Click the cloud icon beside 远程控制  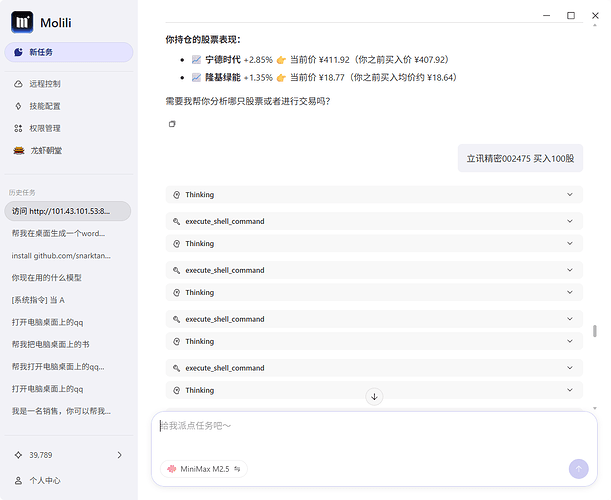point(18,84)
